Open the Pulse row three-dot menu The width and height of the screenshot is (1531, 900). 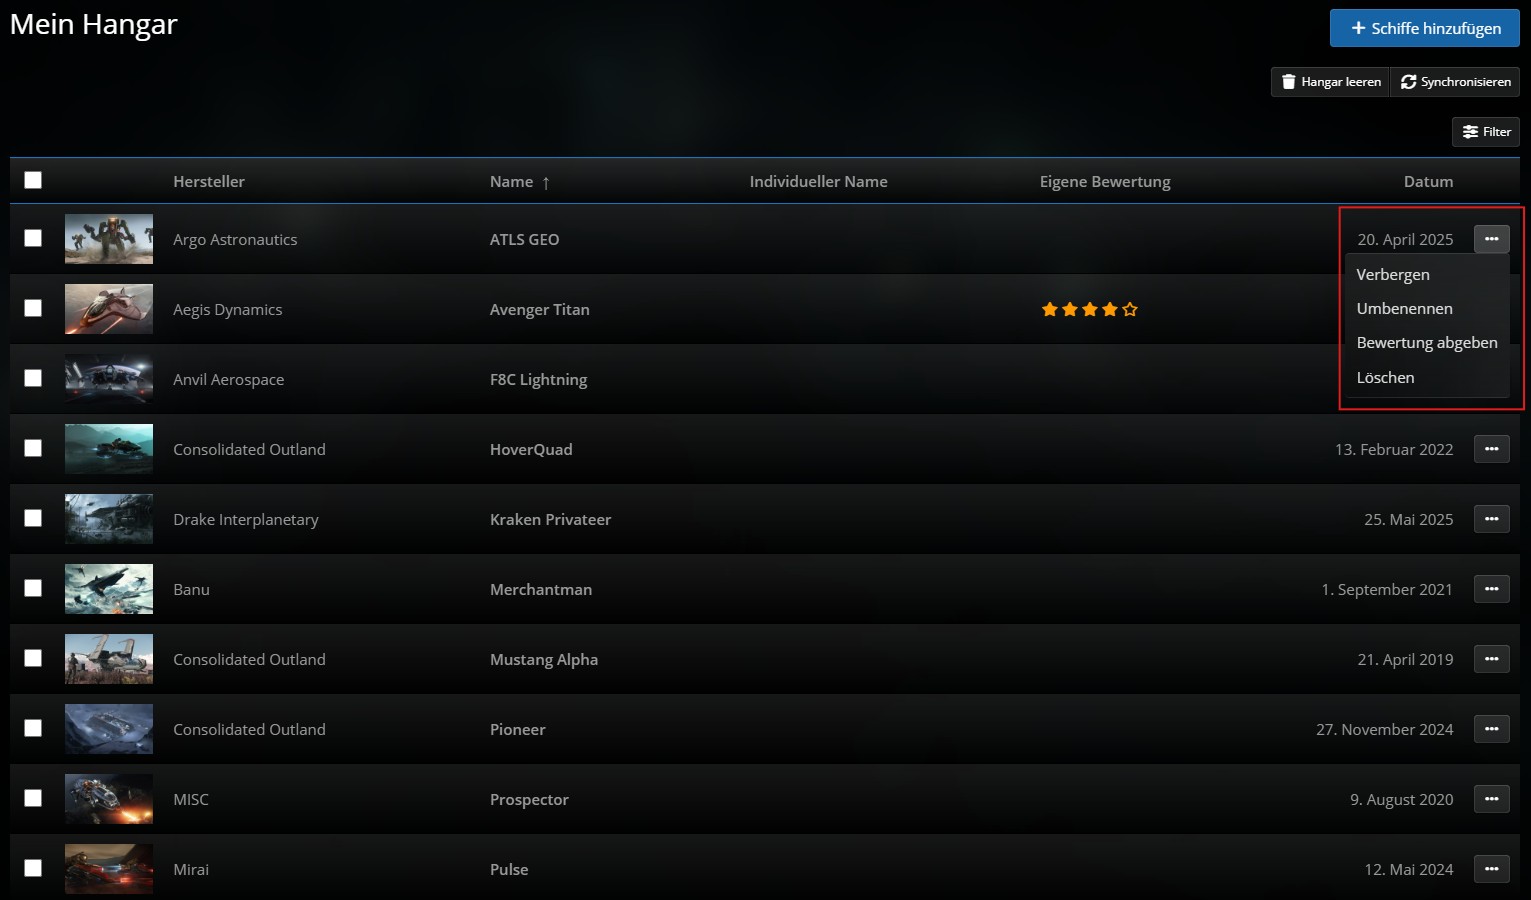(1491, 869)
